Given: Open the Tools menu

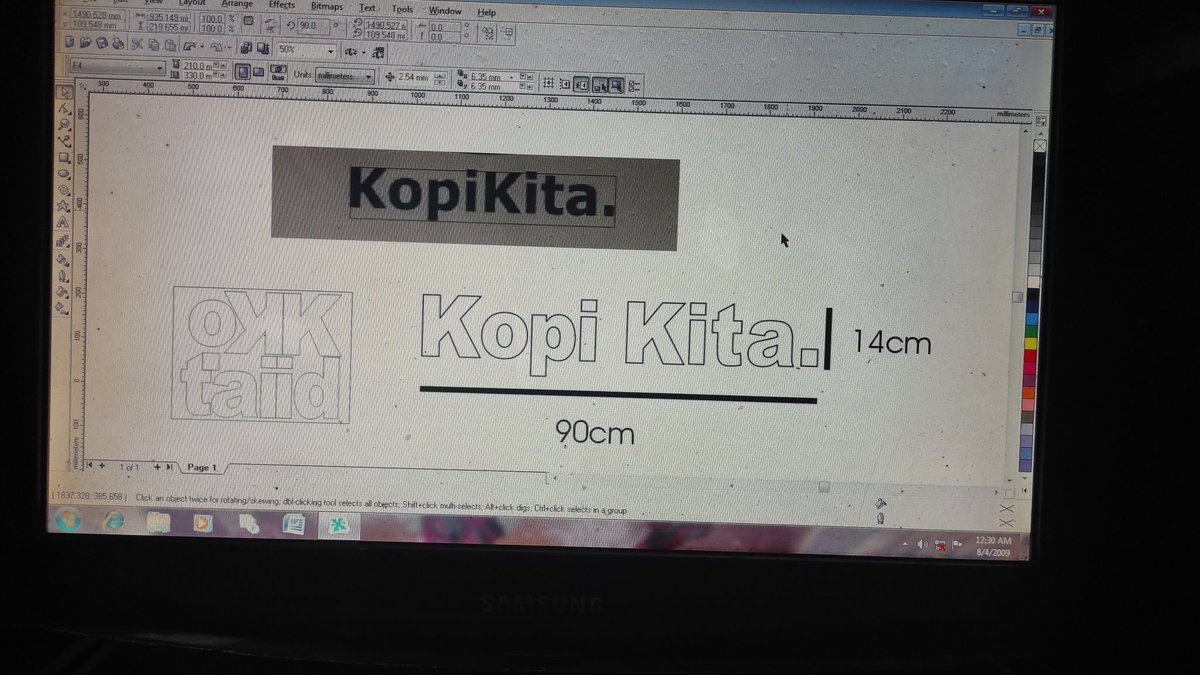Looking at the screenshot, I should click(402, 9).
